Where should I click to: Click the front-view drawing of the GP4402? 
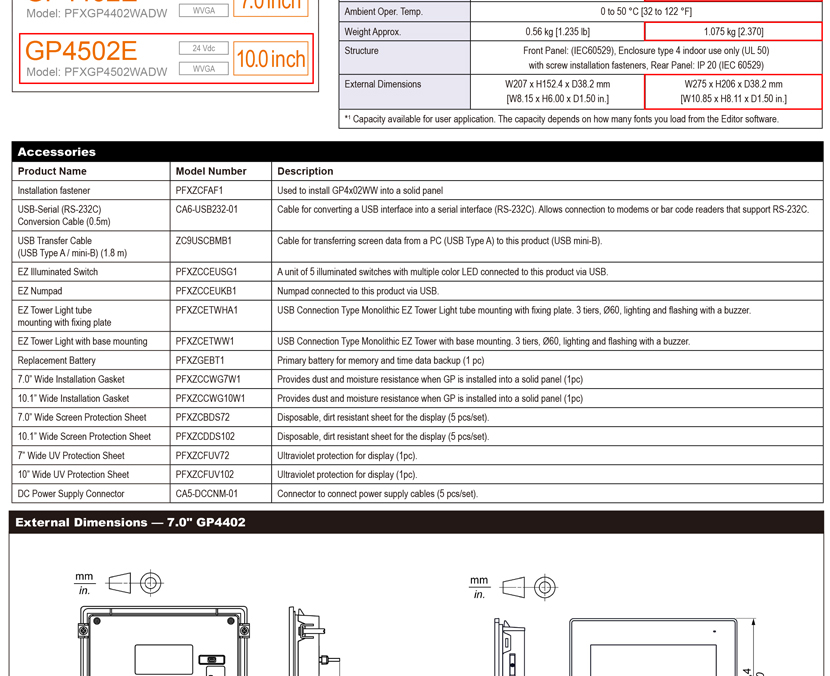pos(653,647)
